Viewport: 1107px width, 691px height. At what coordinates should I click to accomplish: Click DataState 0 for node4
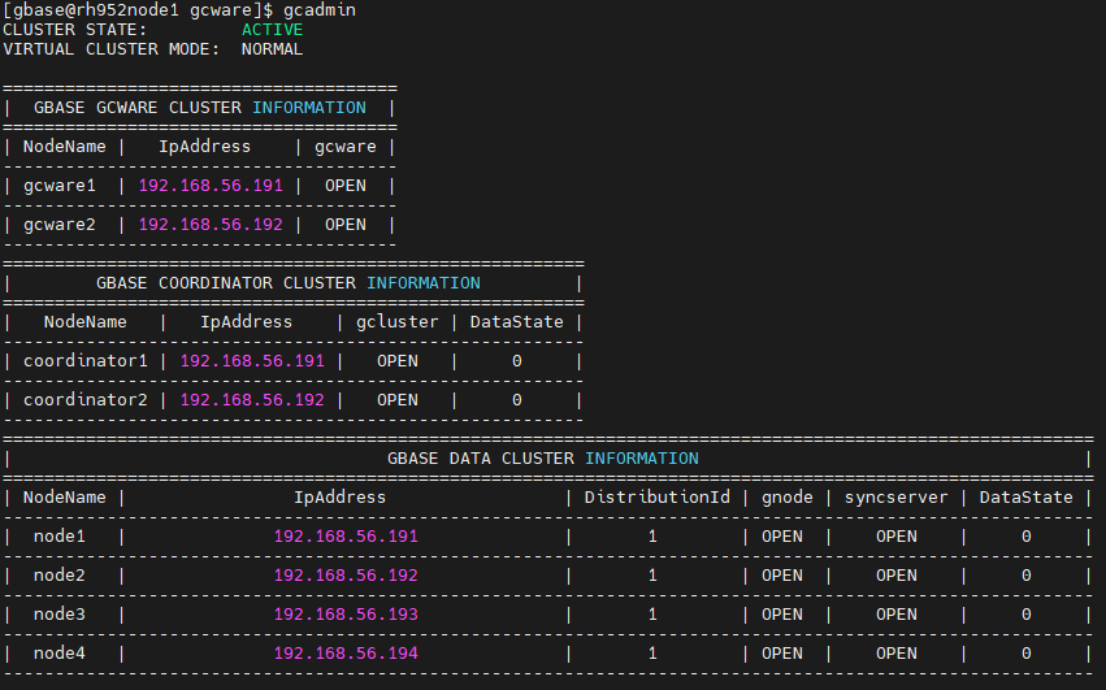1026,653
